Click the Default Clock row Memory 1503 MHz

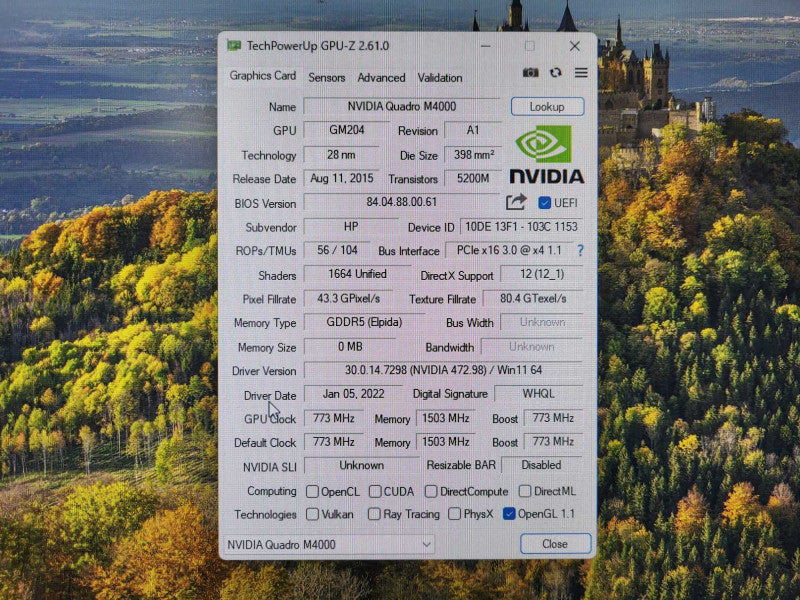(x=445, y=441)
